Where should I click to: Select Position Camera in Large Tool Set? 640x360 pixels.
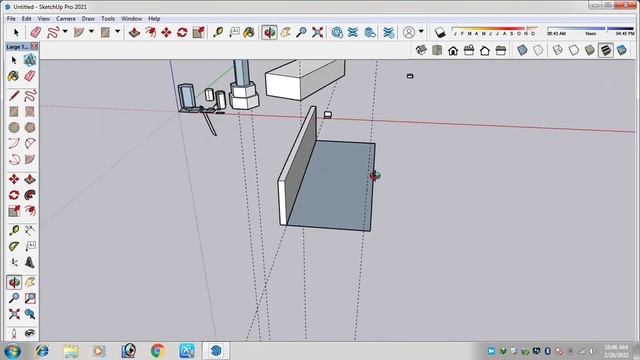[x=14, y=333]
